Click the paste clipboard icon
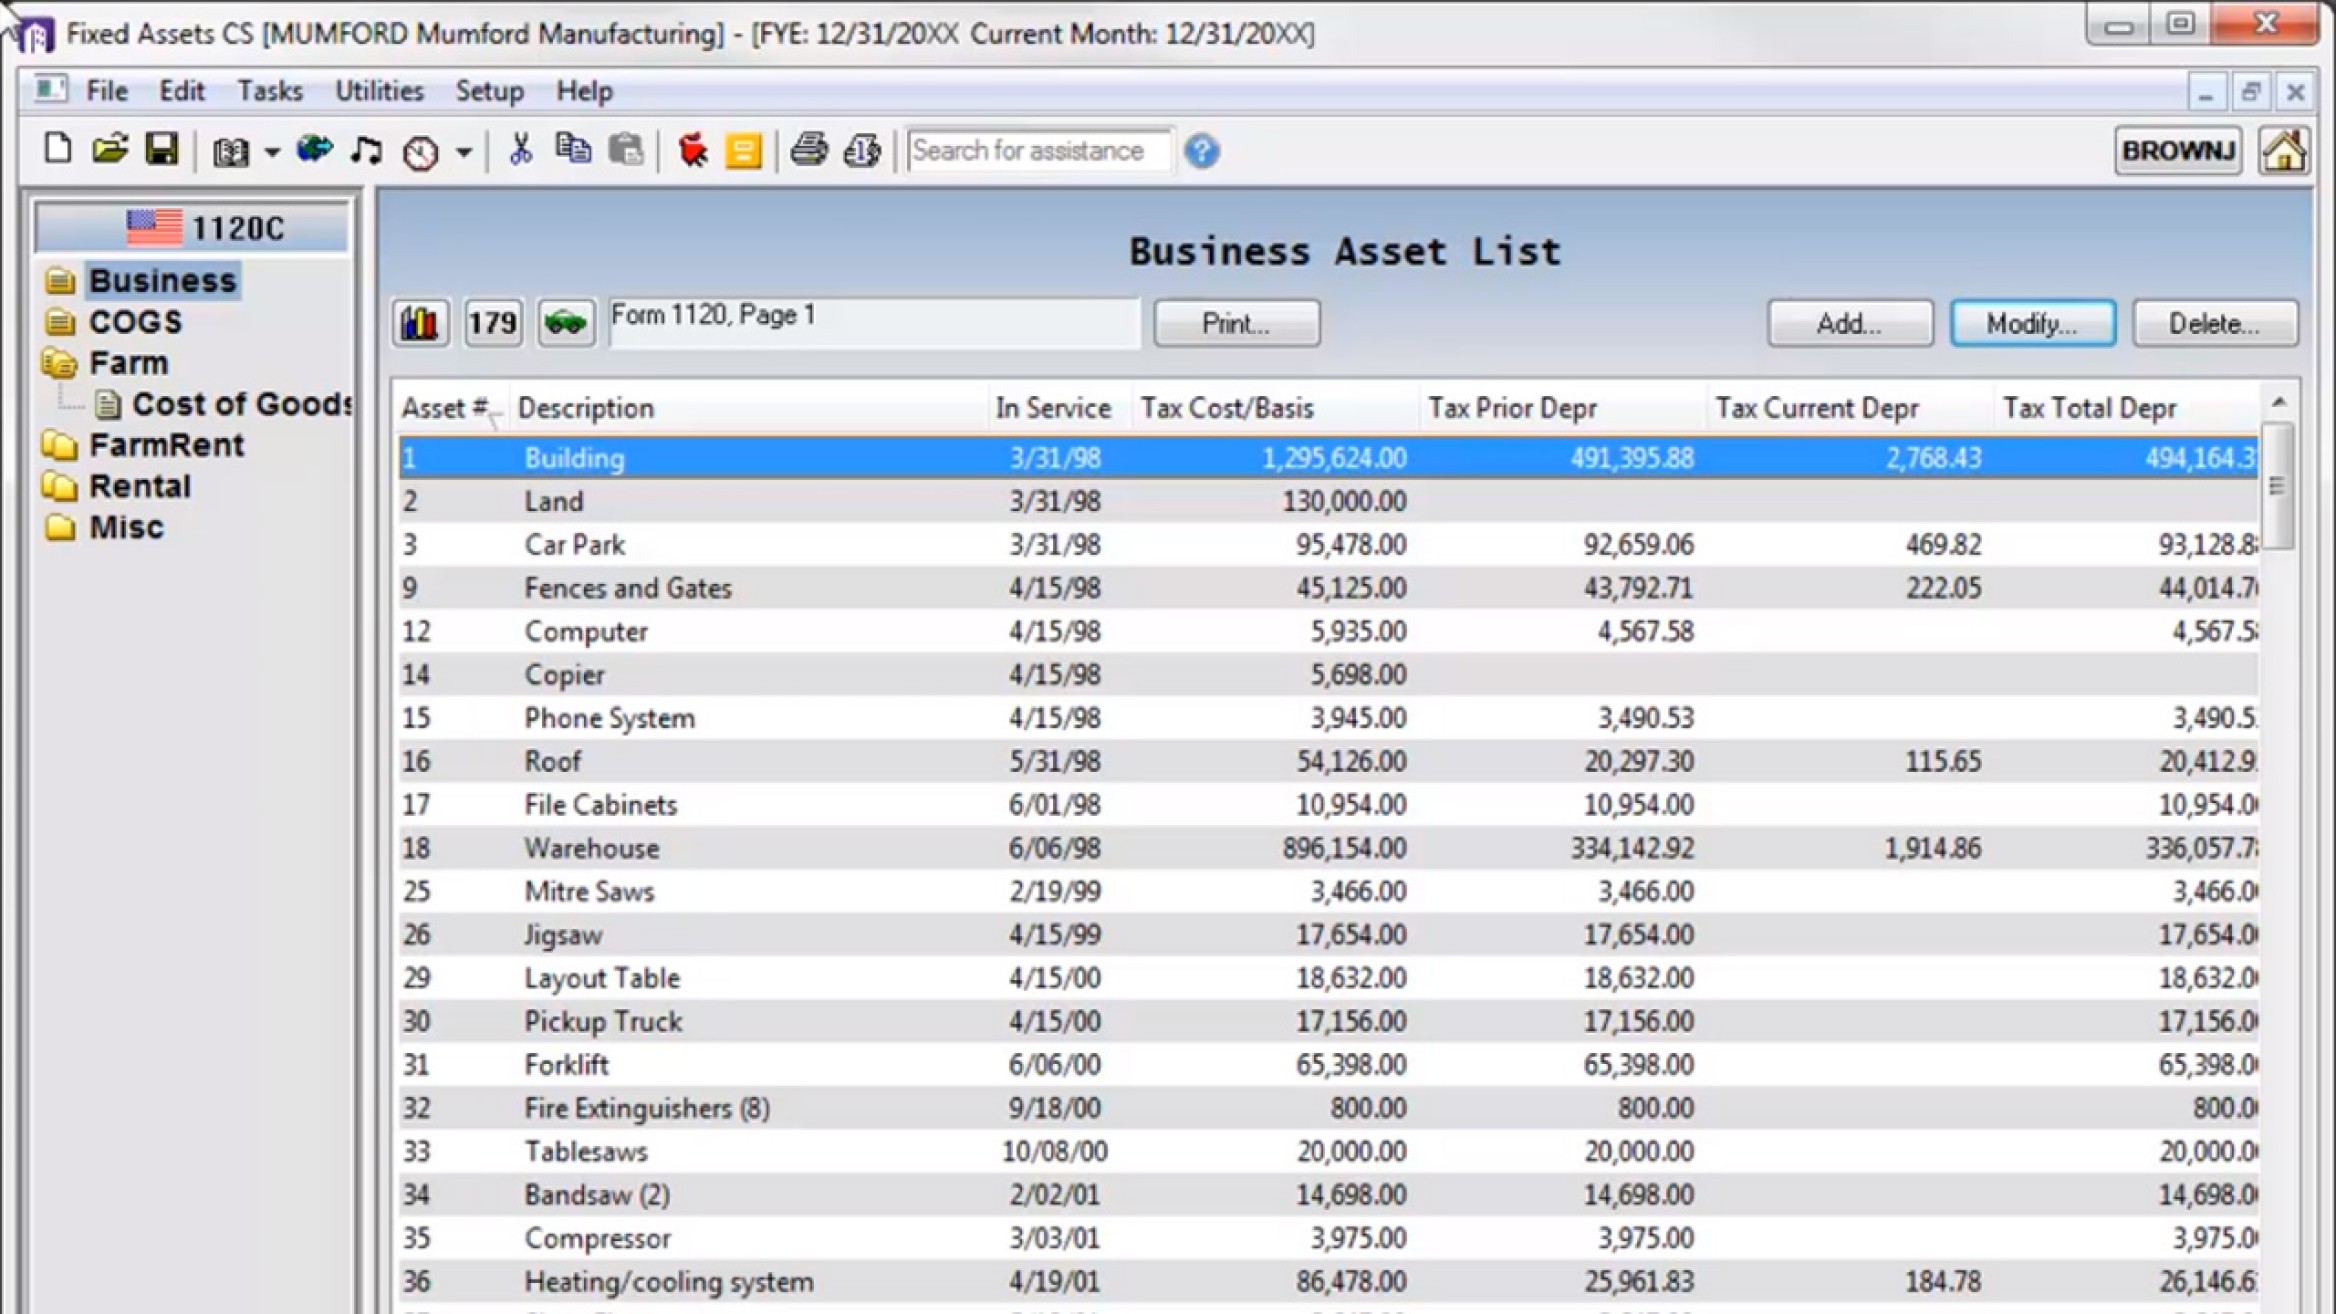2336x1314 pixels. pos(626,149)
